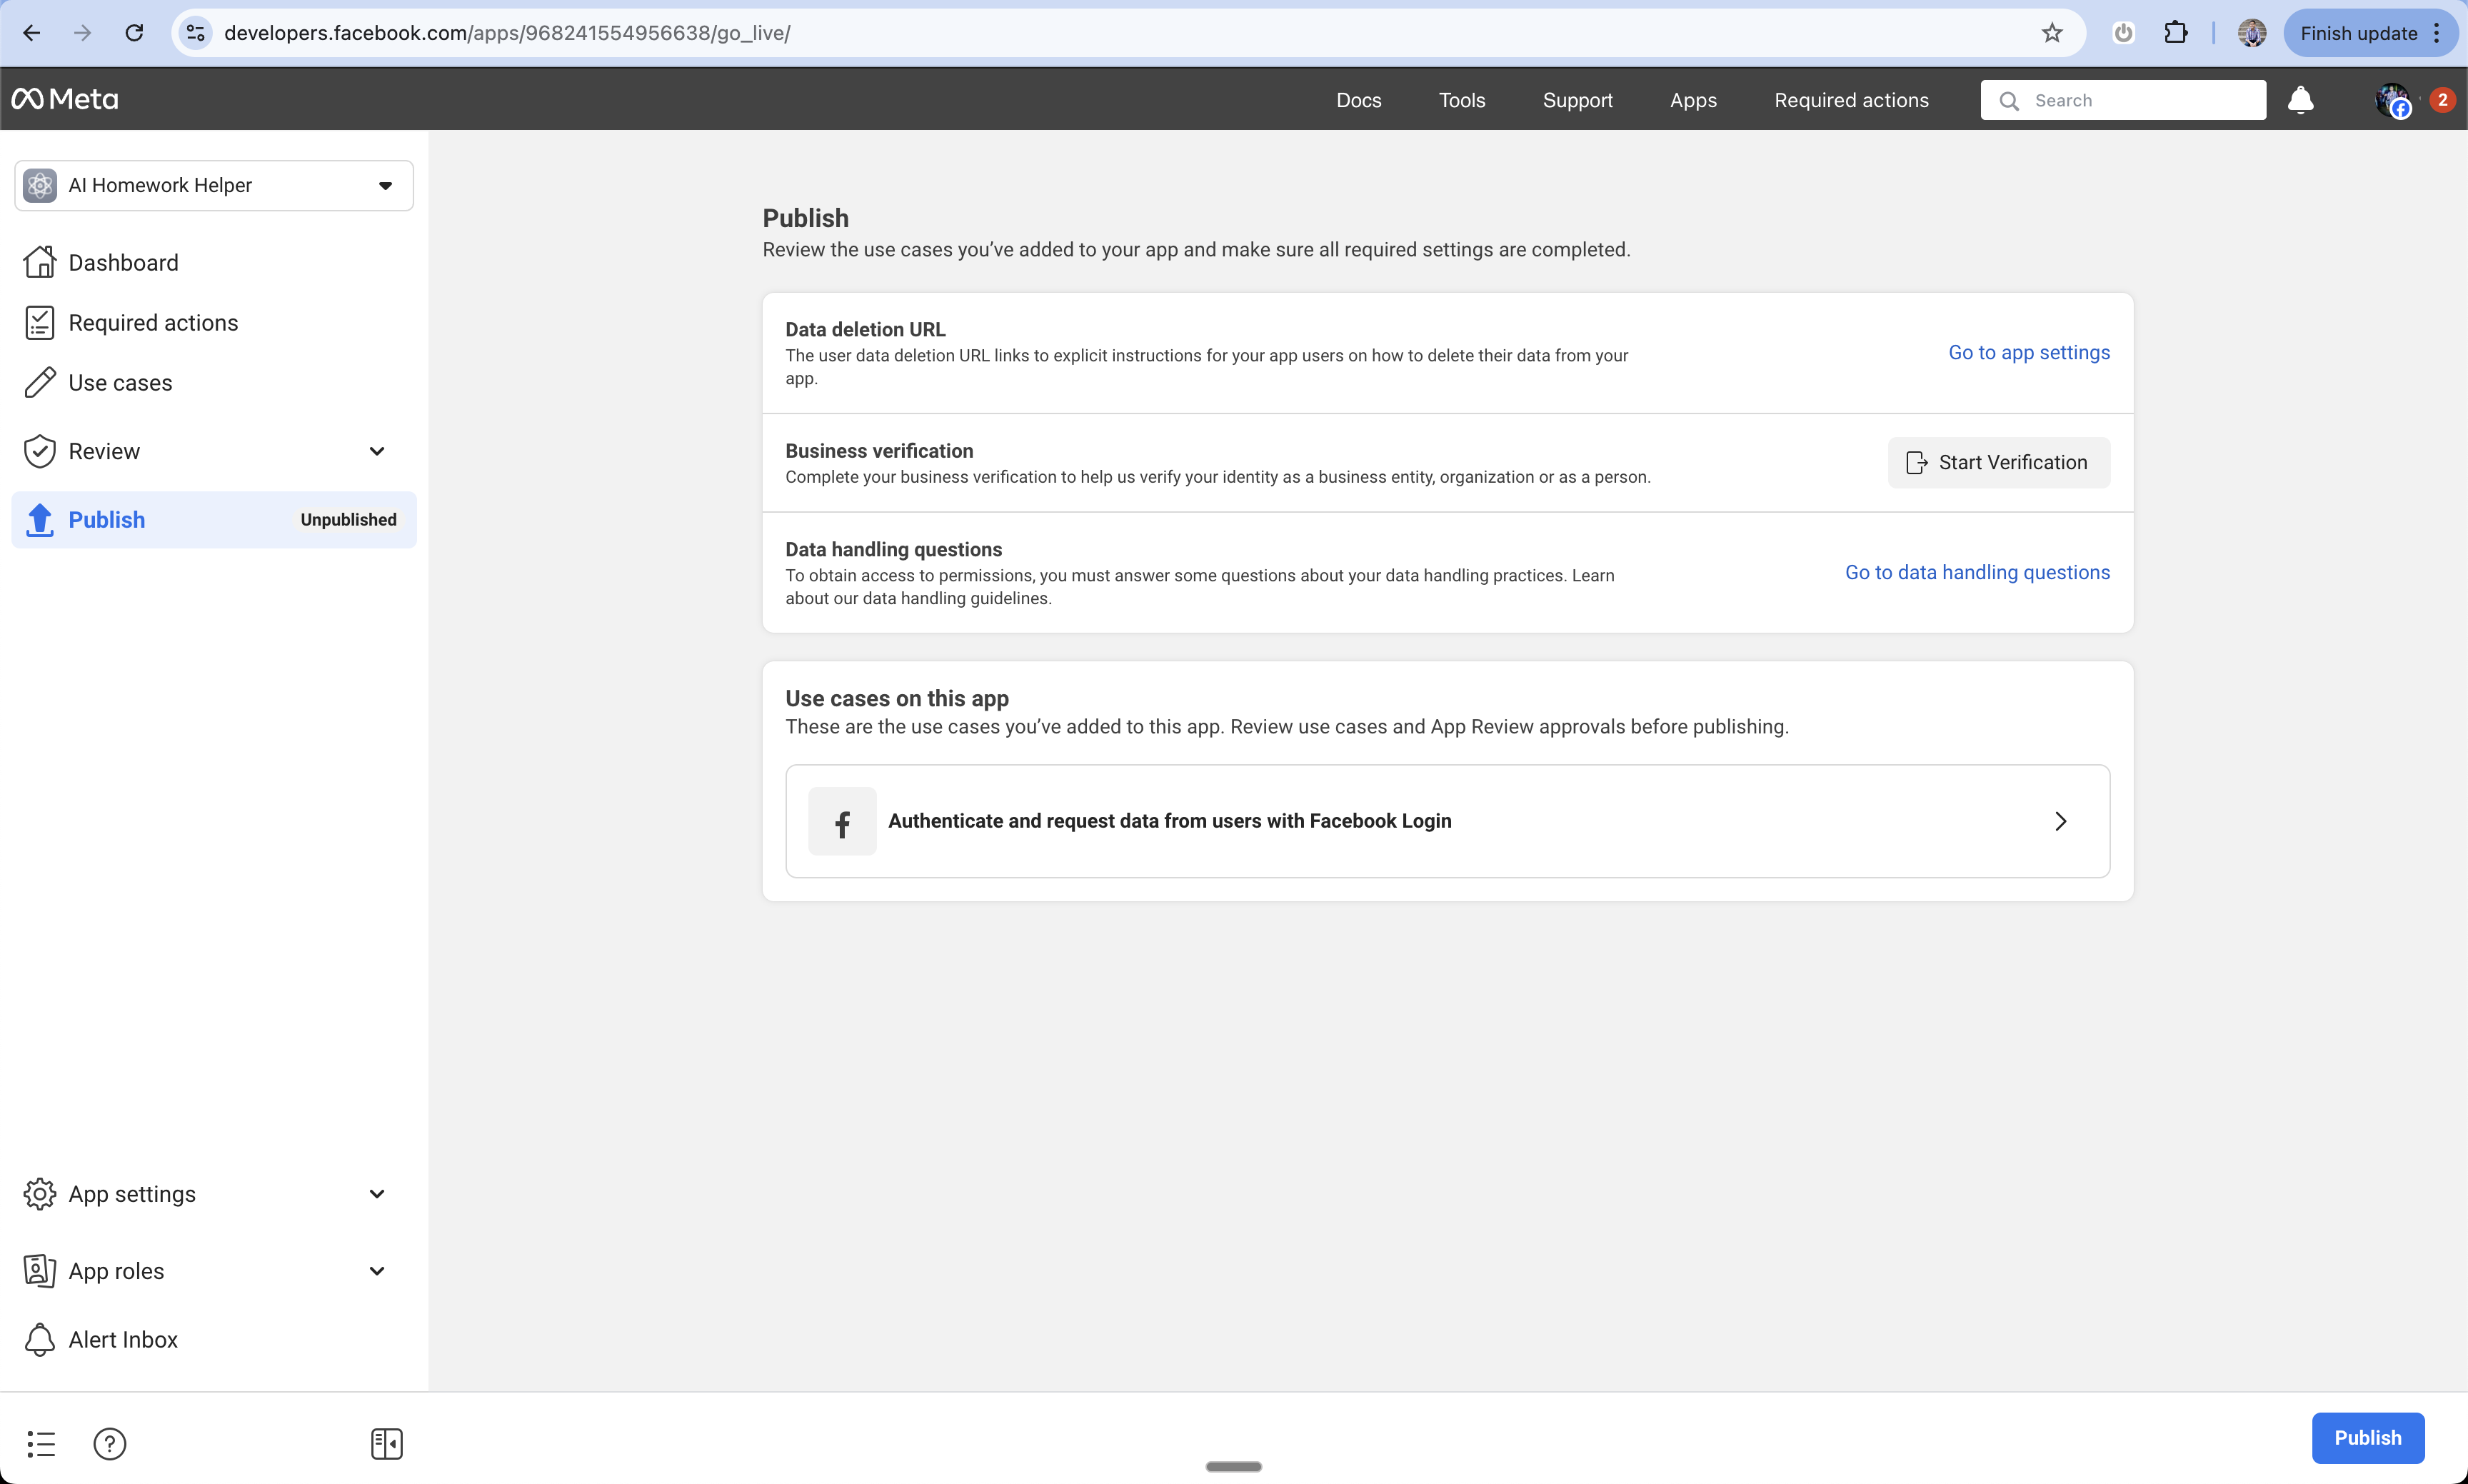The width and height of the screenshot is (2468, 1484).
Task: Click browser forward arrow
Action: click(x=82, y=33)
